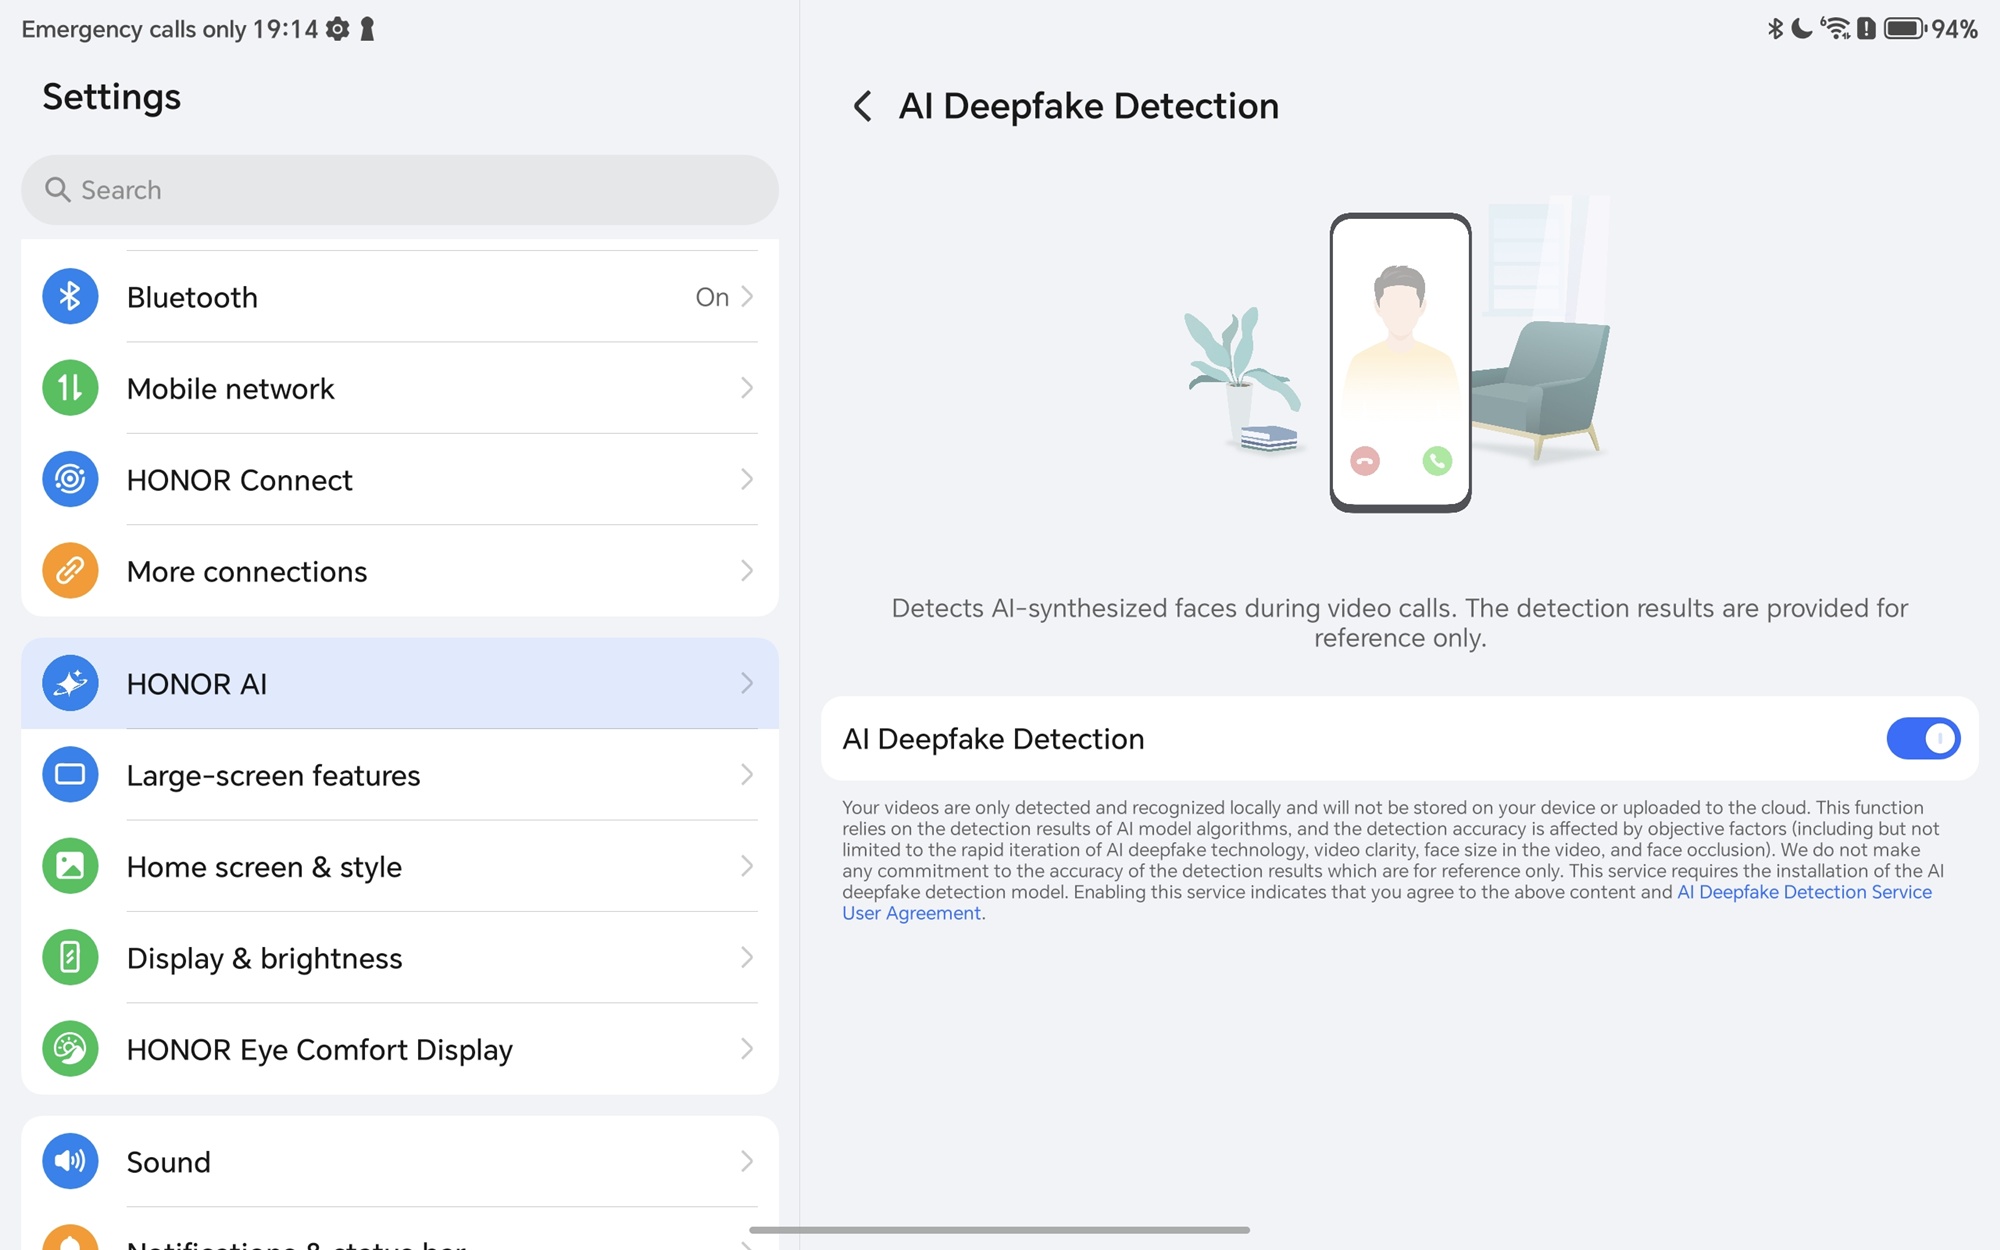Viewport: 2000px width, 1250px height.
Task: Tap the Large-screen features icon
Action: tap(70, 775)
